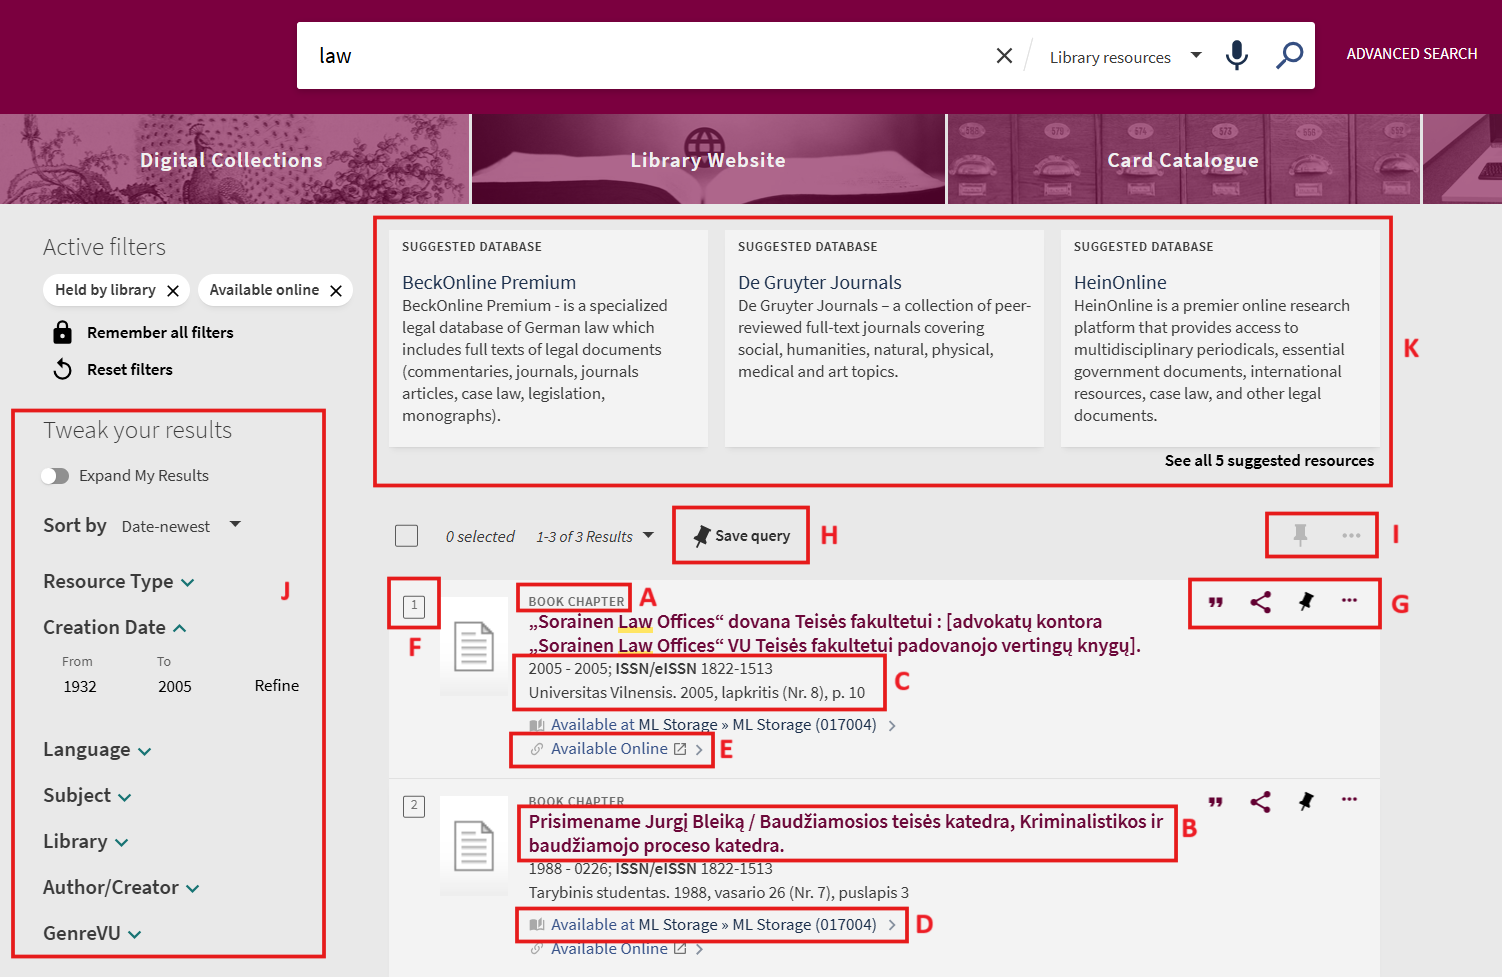Click the lock icon to remember all filters
The height and width of the screenshot is (977, 1502).
[x=62, y=332]
